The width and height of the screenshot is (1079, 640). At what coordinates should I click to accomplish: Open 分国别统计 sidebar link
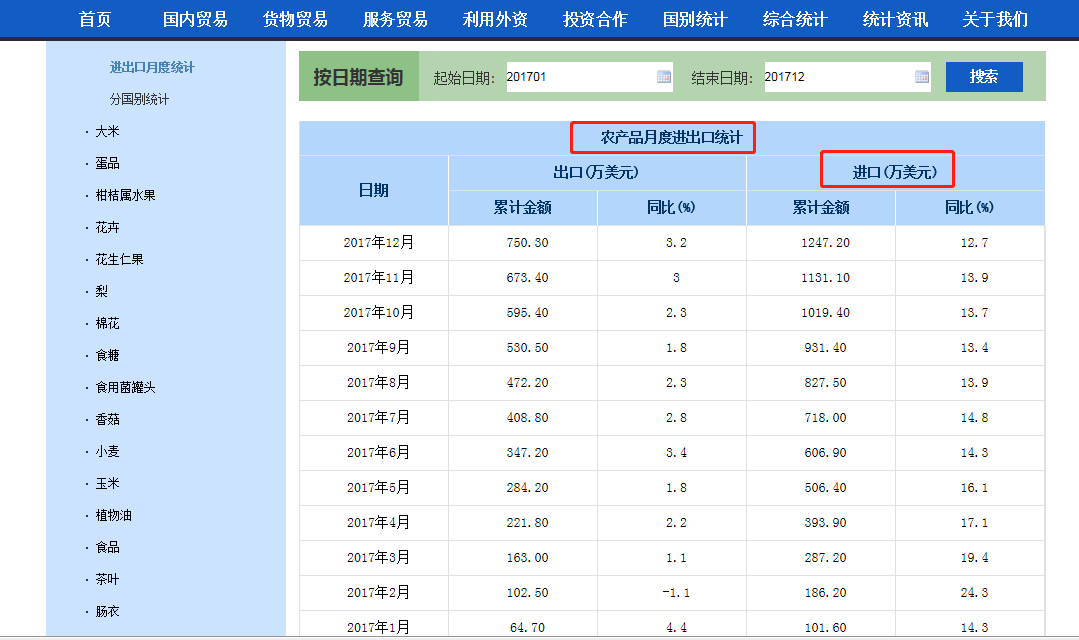click(139, 99)
